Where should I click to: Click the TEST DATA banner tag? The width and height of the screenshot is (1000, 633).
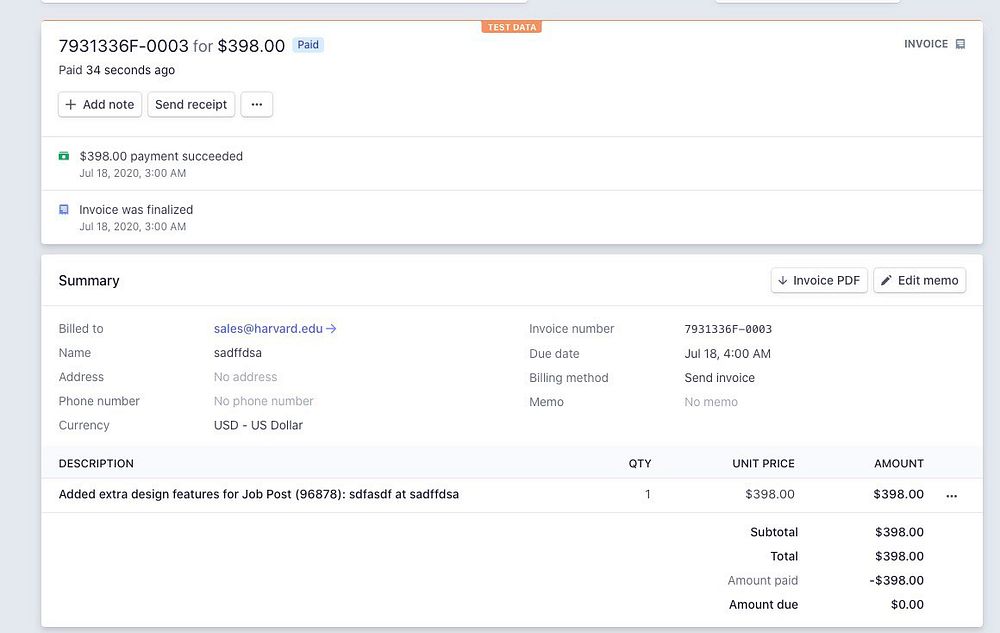click(511, 27)
